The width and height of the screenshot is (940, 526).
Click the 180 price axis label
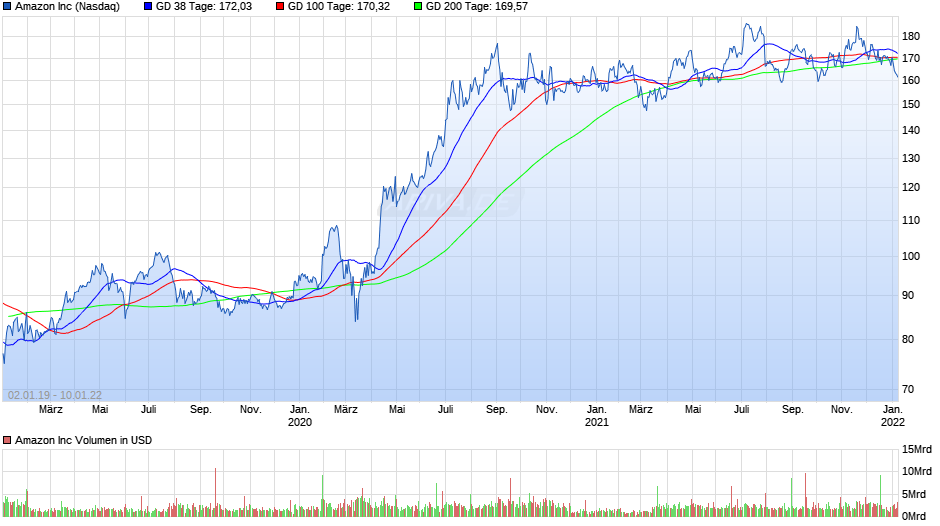point(911,37)
